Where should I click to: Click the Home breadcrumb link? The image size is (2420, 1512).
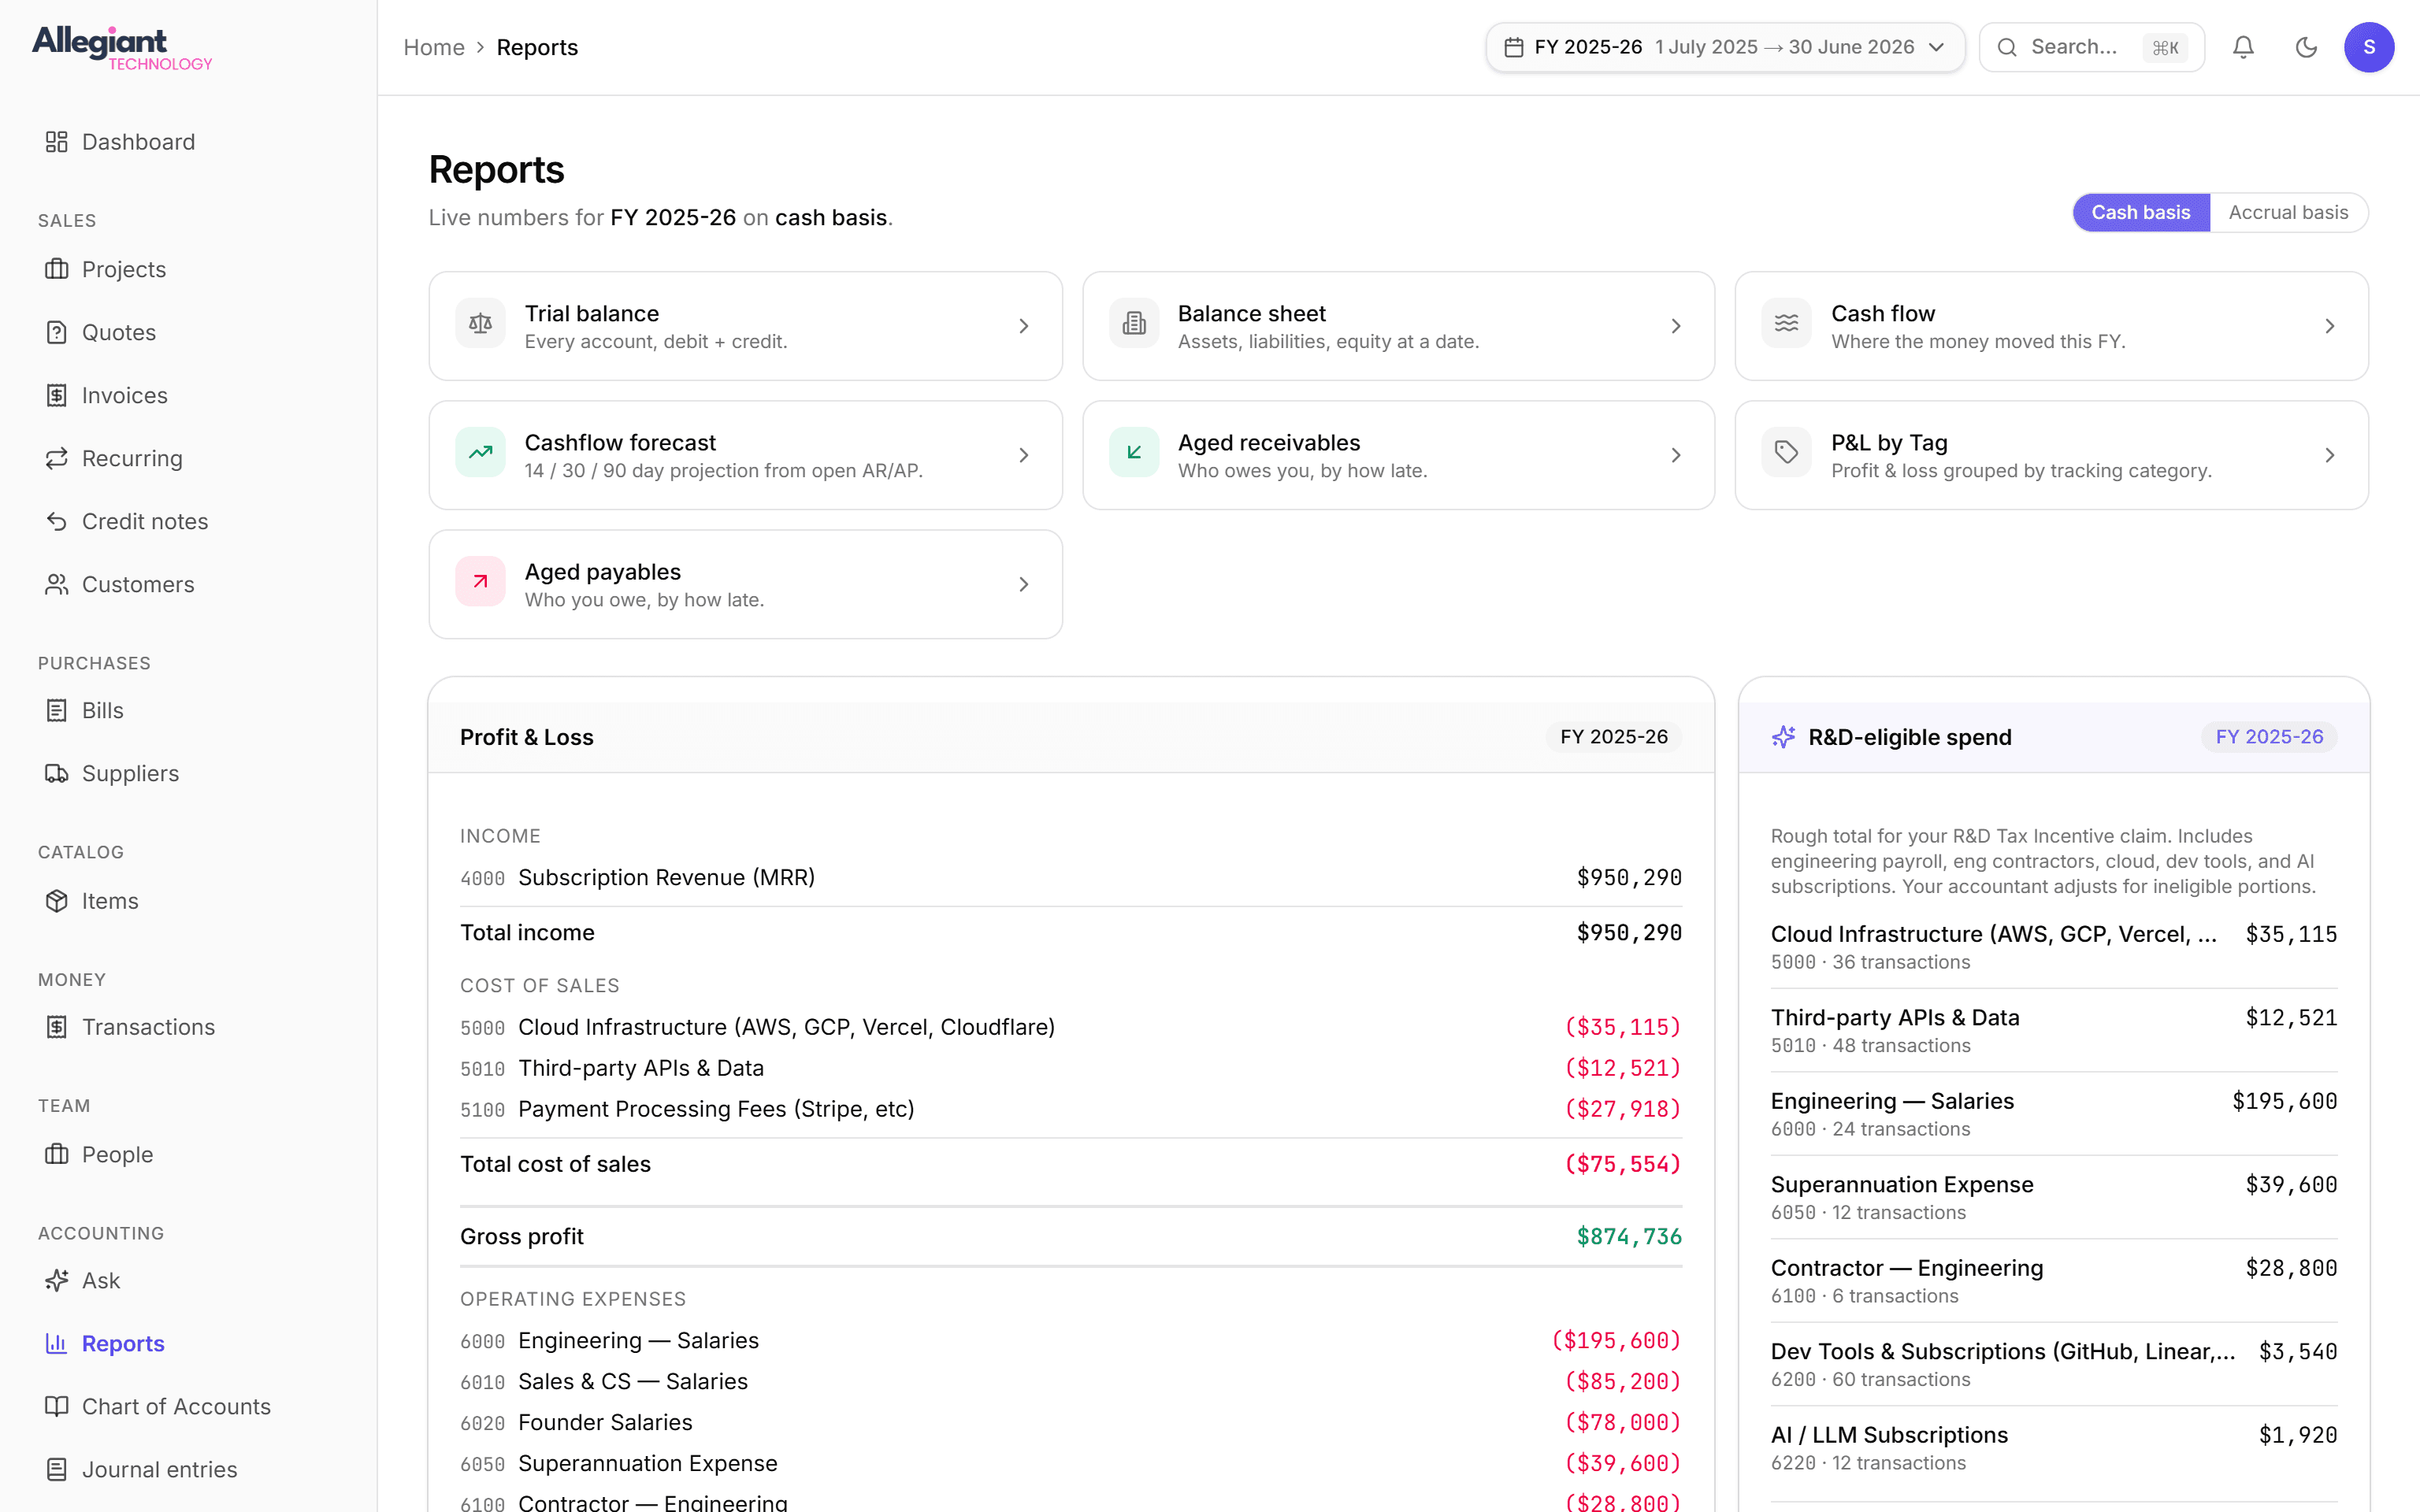pyautogui.click(x=434, y=47)
